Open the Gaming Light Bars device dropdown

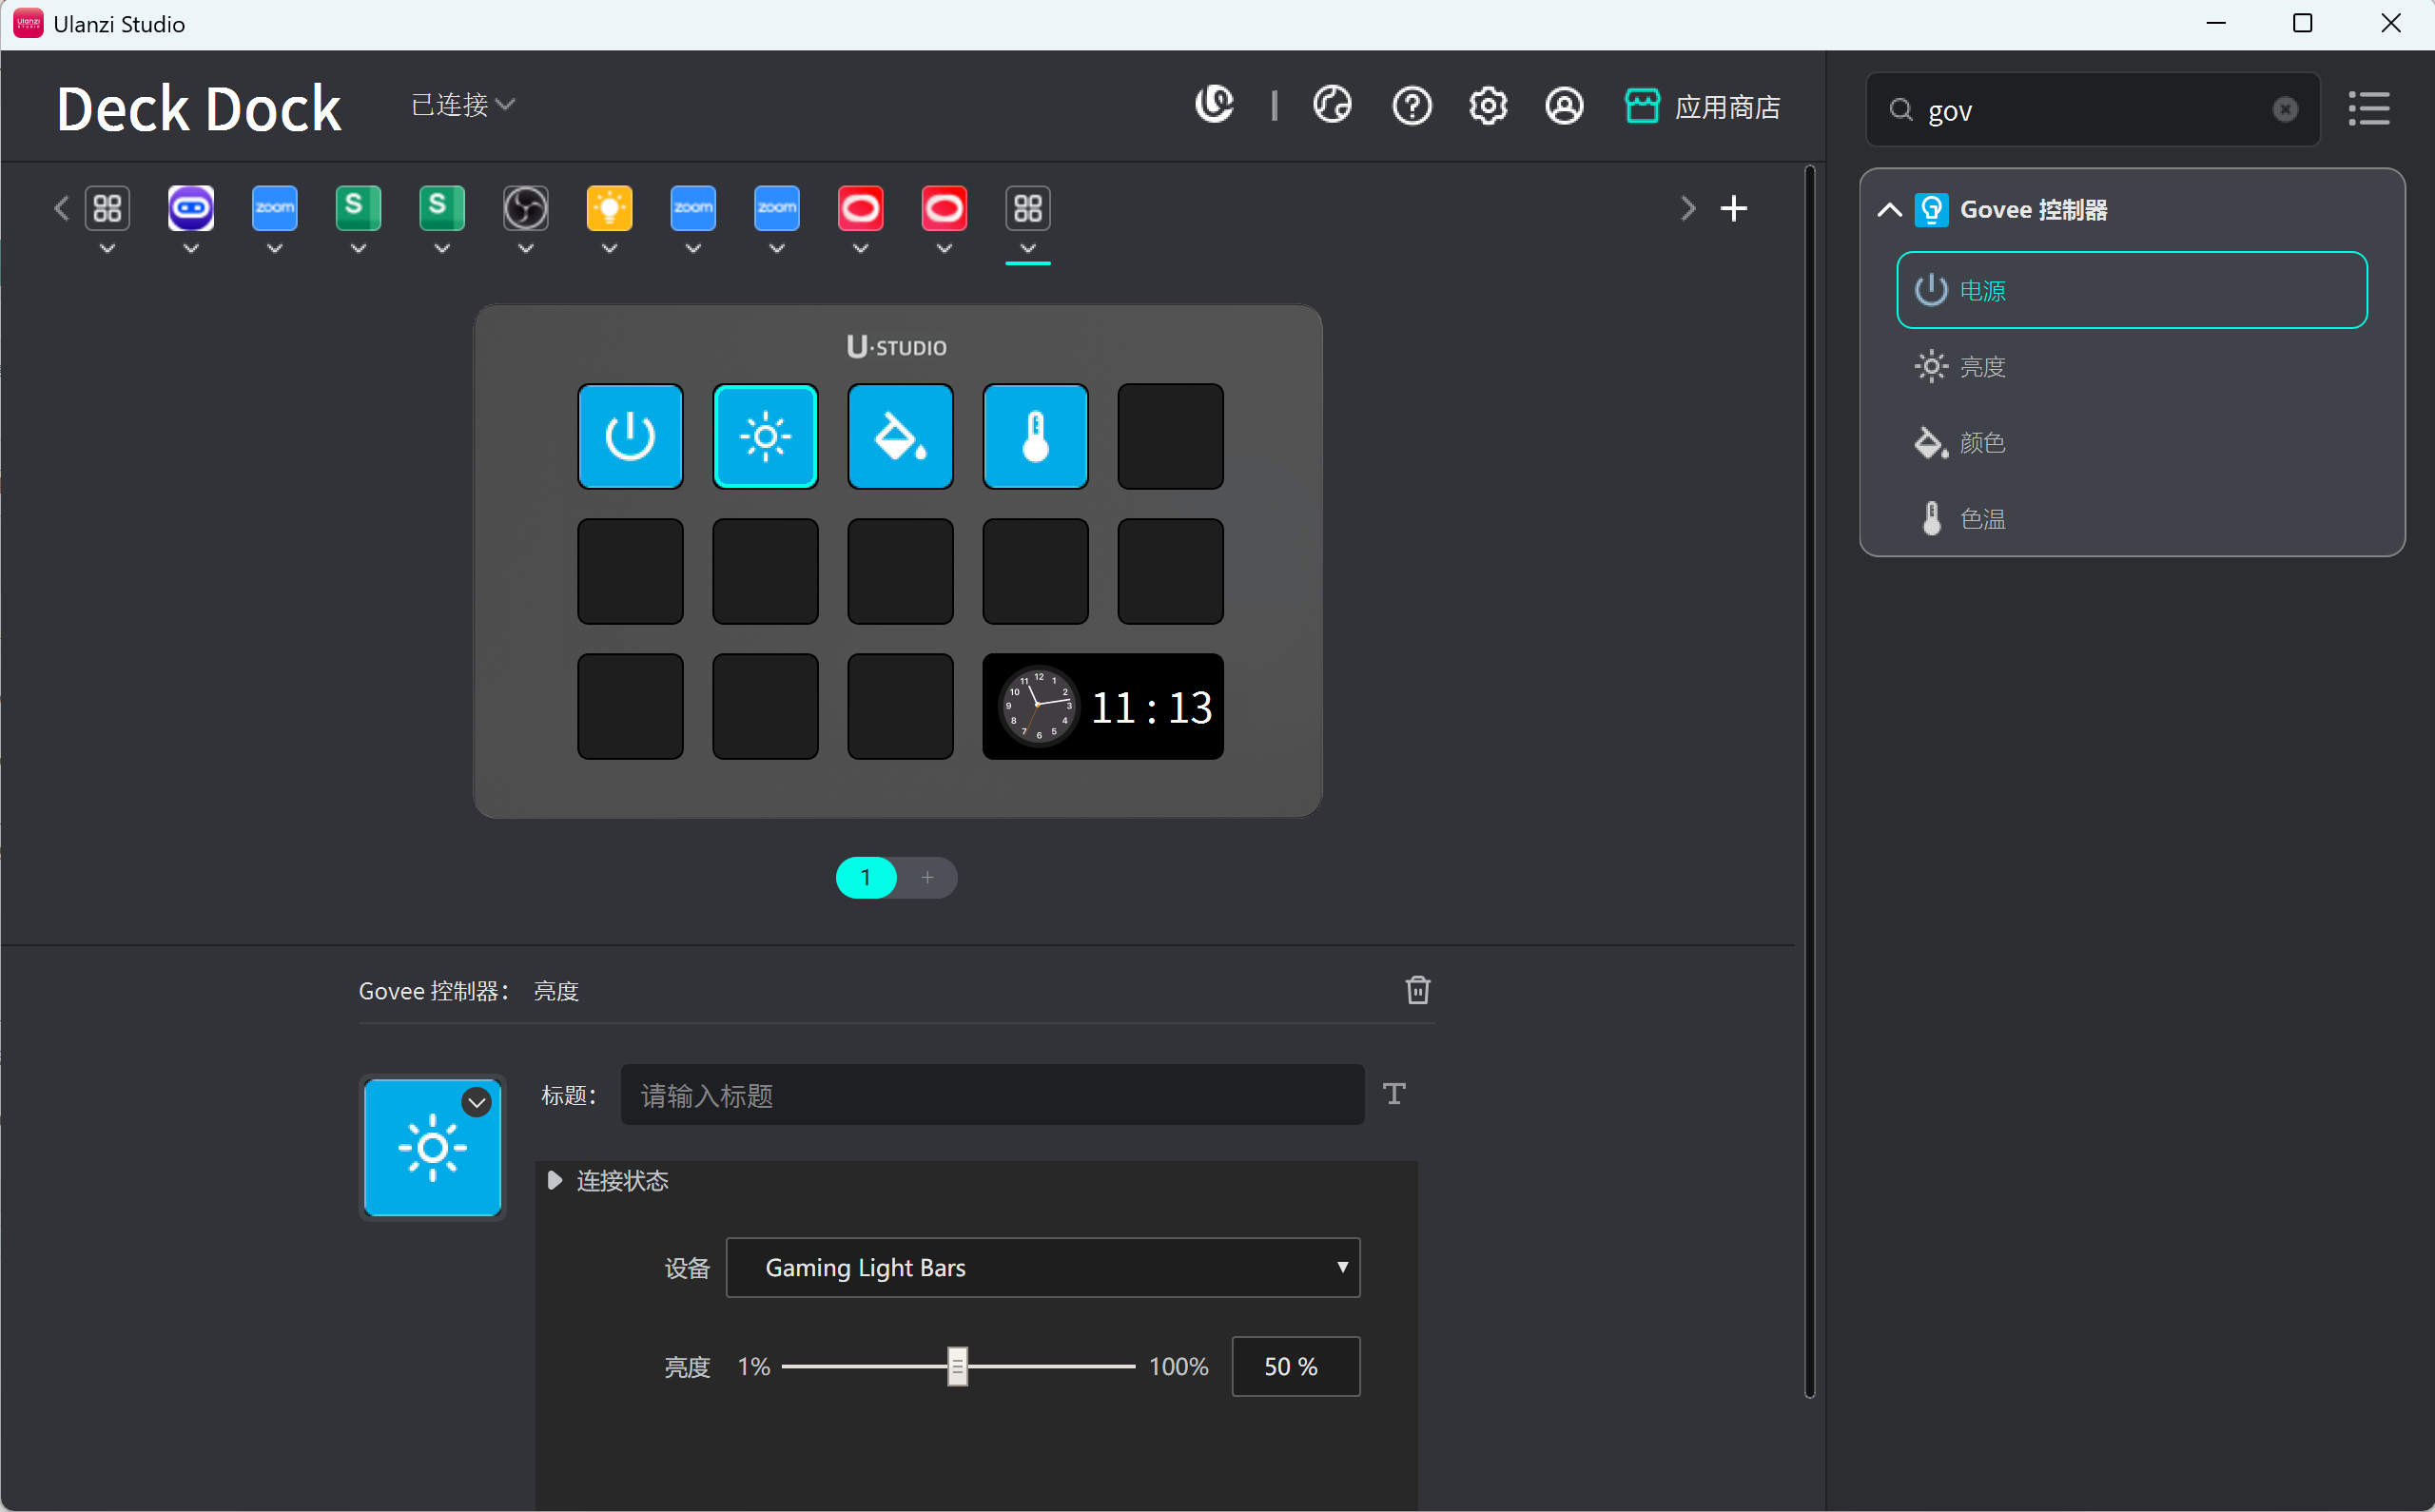click(1042, 1267)
